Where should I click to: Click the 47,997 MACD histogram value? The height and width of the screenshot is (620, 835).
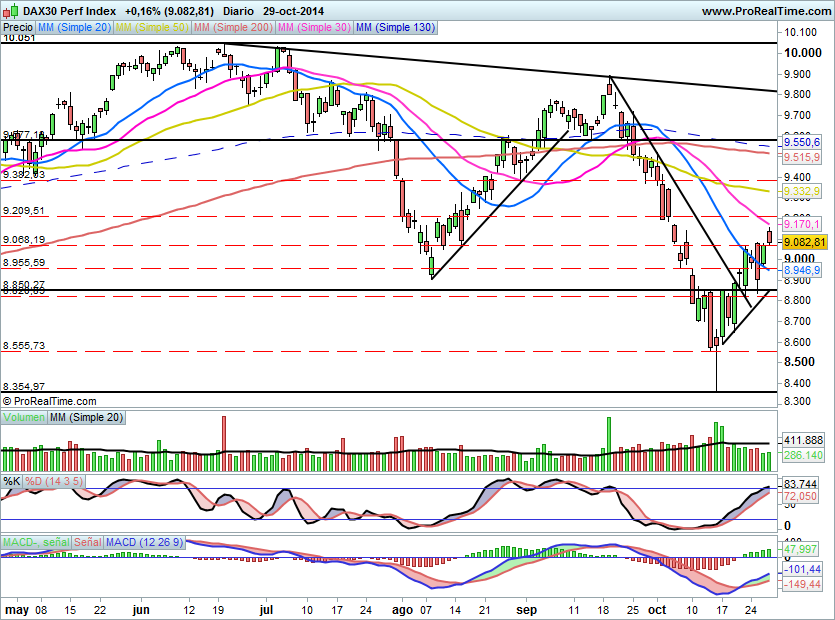(x=800, y=549)
